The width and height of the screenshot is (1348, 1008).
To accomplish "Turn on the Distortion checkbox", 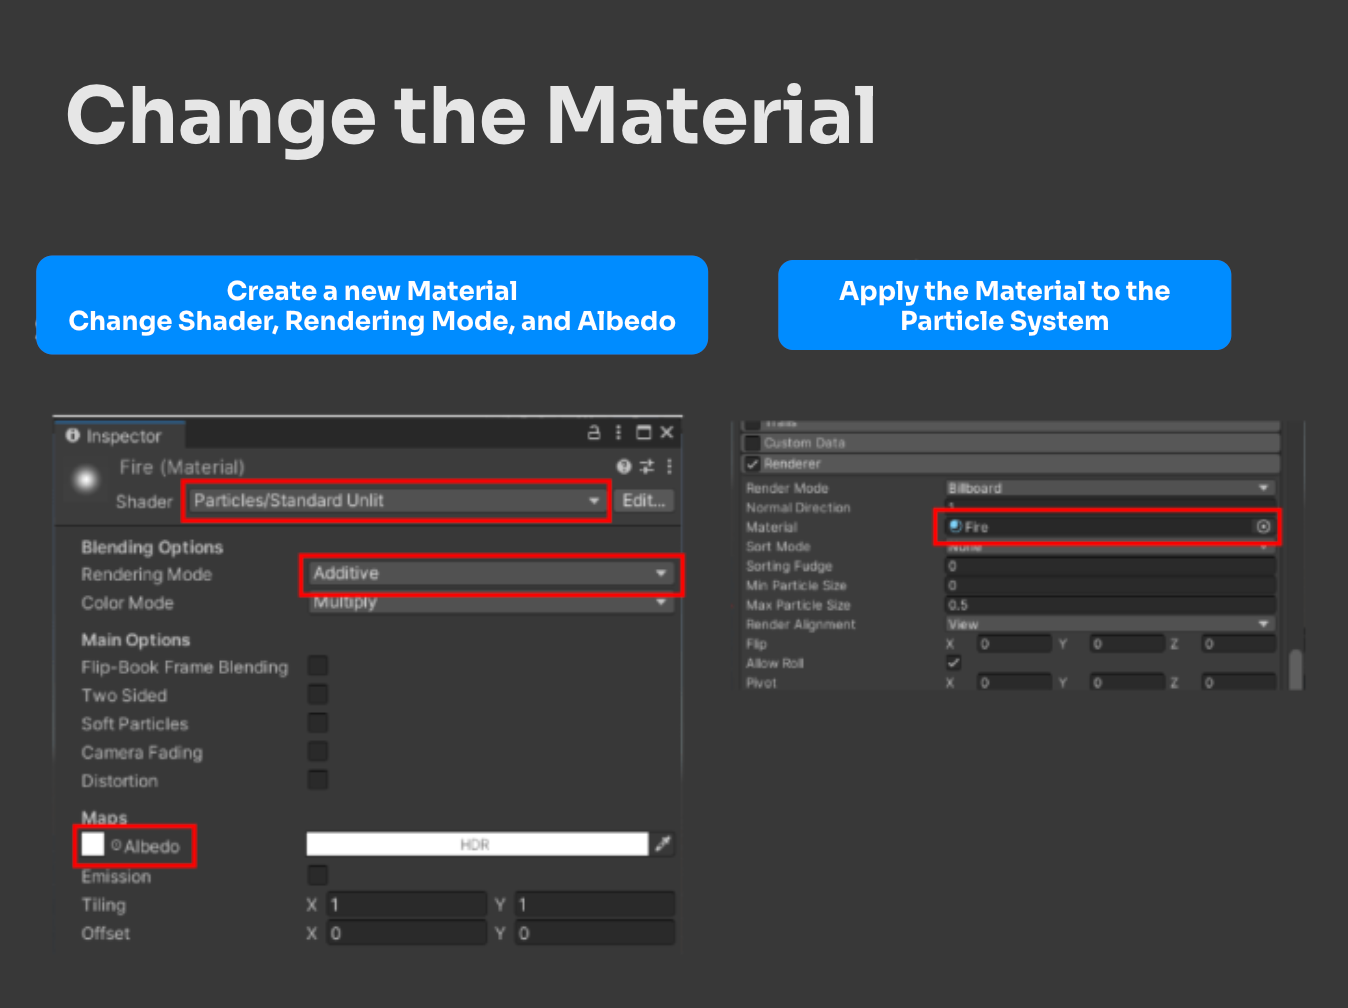I will 318,780.
